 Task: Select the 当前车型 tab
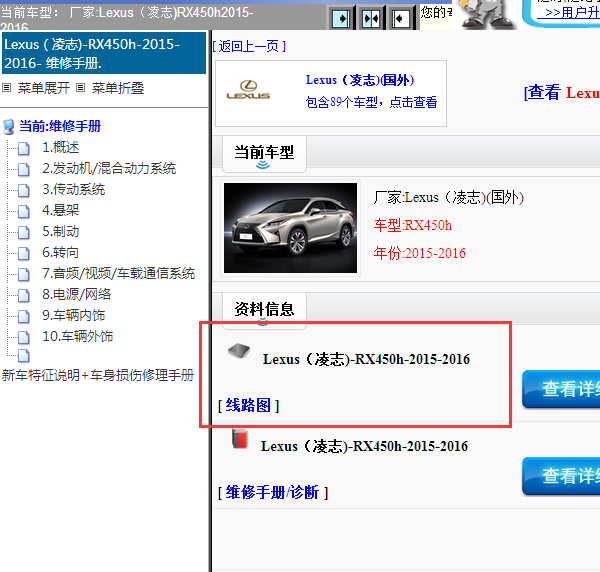(x=264, y=153)
